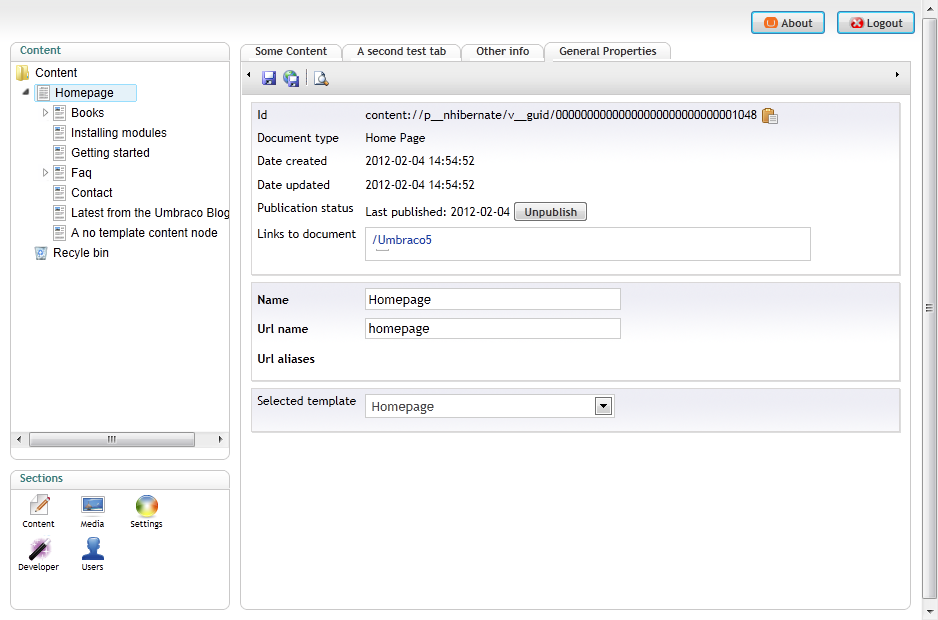Click the content tree horizontal scrollbar

111,439
